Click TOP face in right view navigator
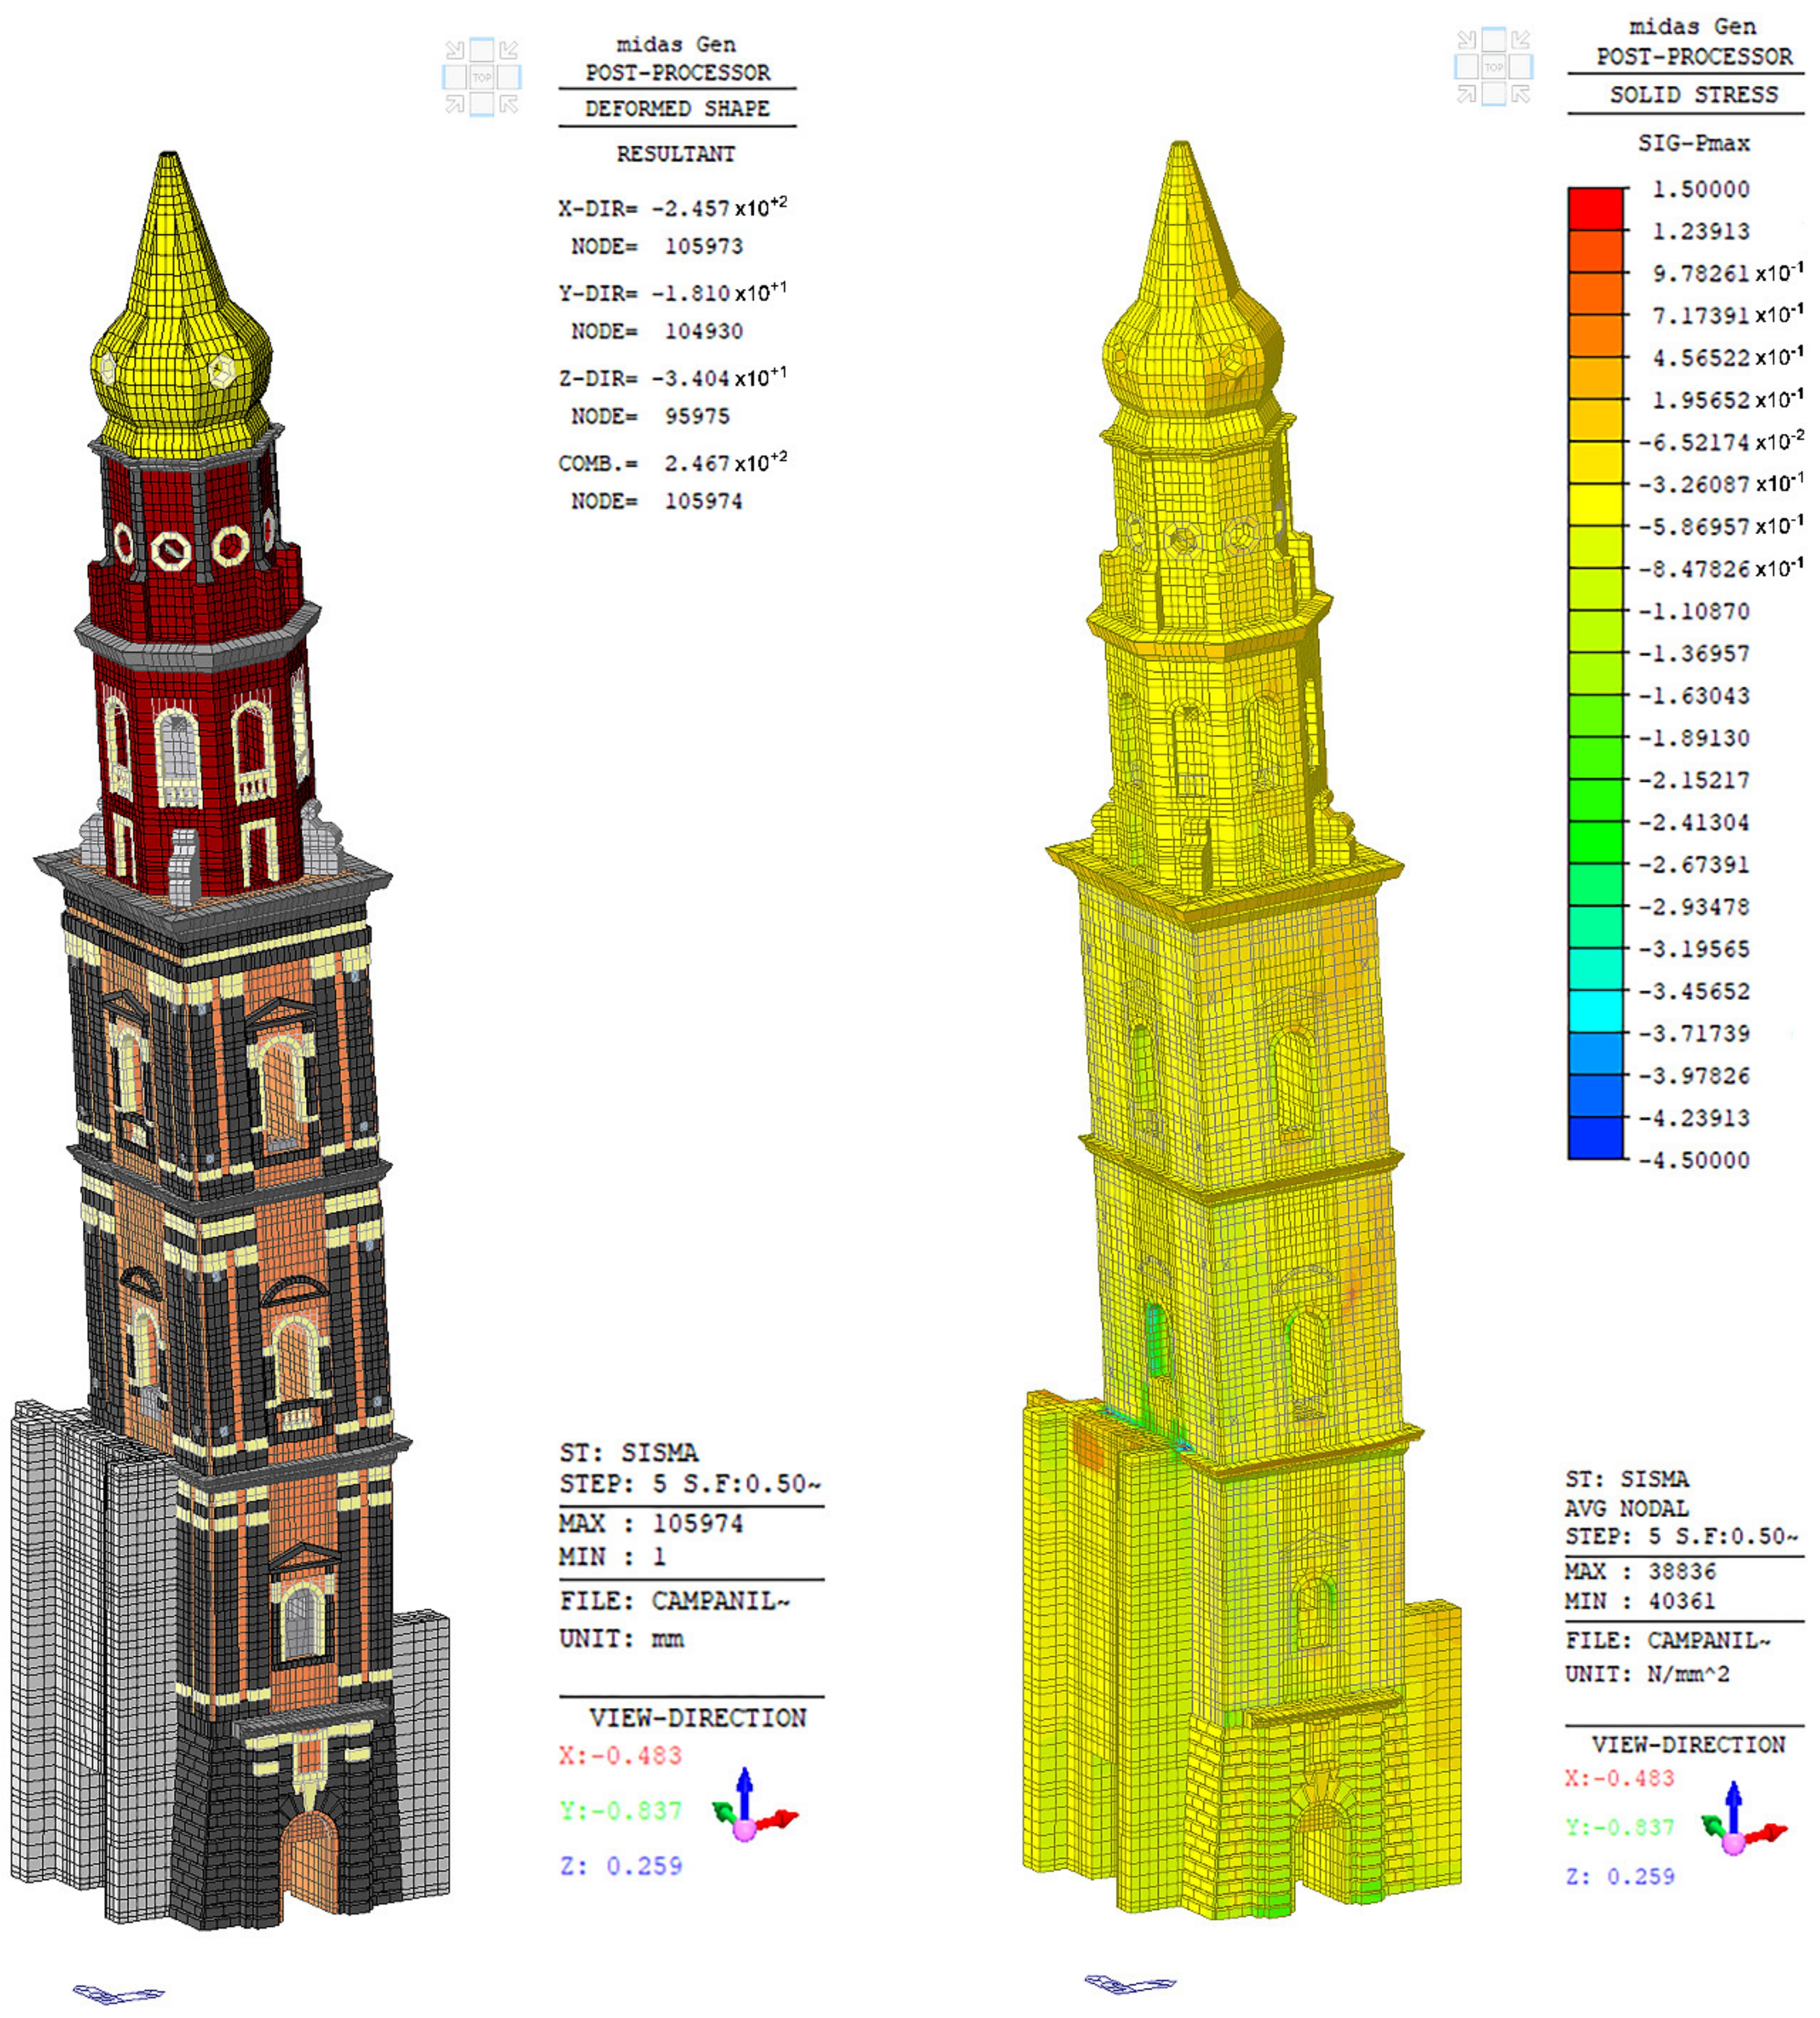Screen dimensions: 1820x2018 point(1493,67)
